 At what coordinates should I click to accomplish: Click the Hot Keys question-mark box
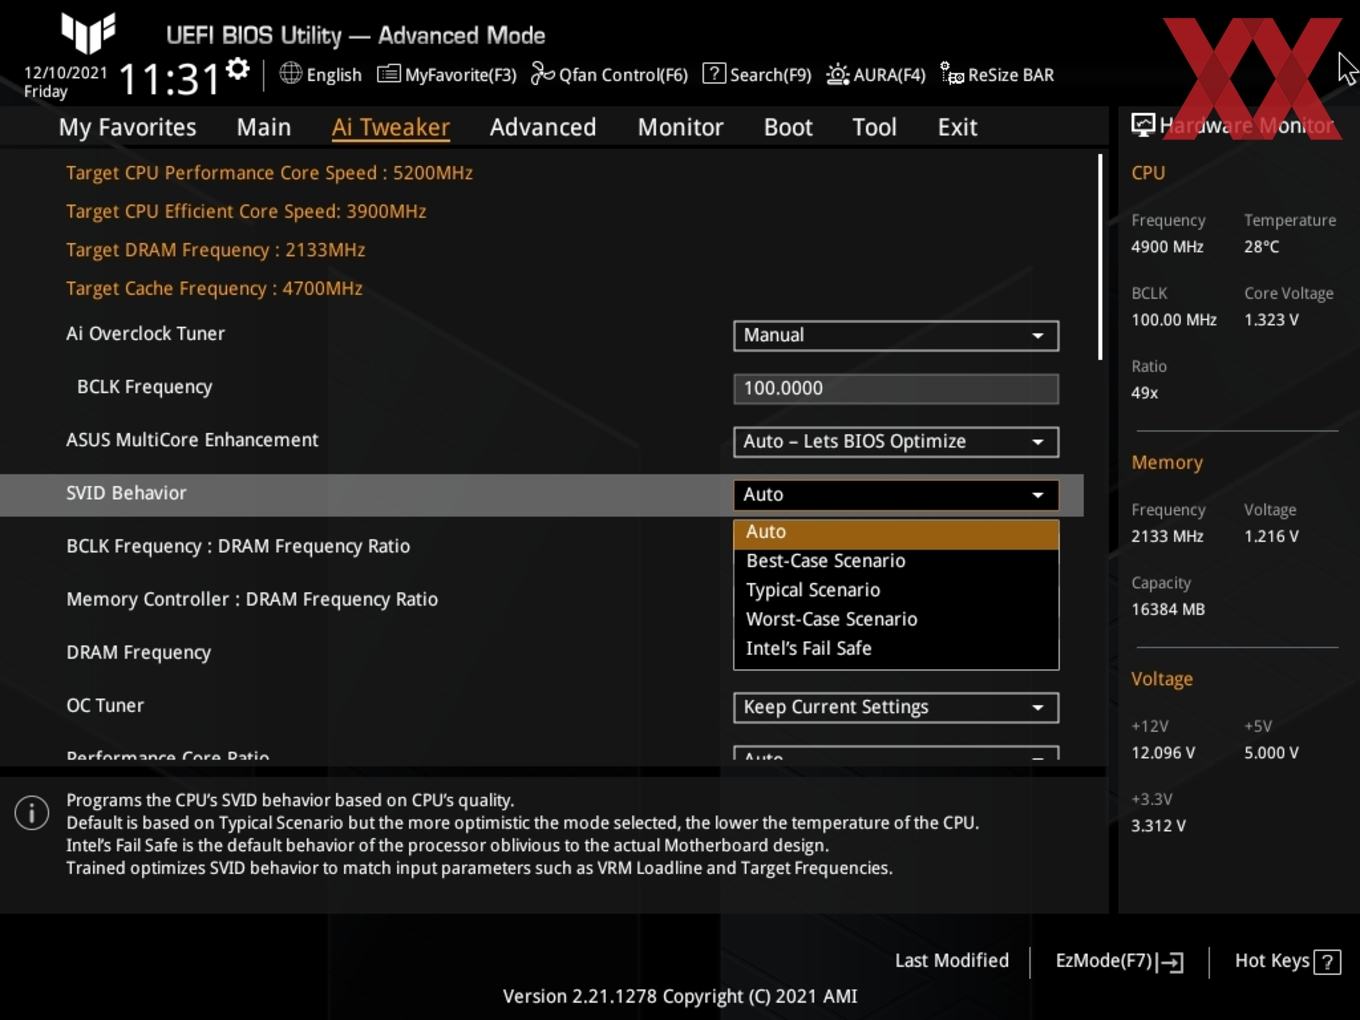click(x=1327, y=962)
